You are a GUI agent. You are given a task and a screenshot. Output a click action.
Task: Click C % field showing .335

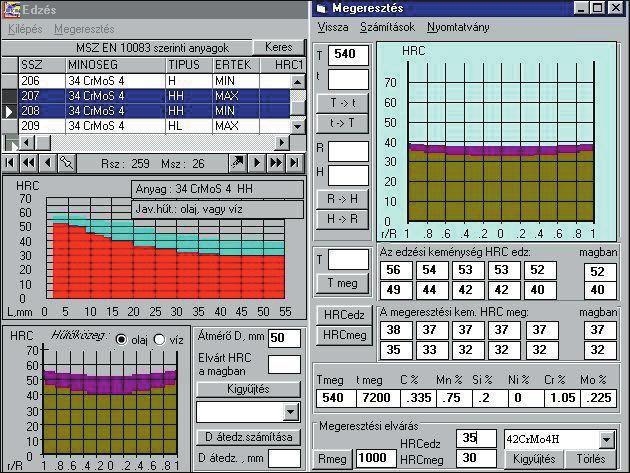[418, 398]
